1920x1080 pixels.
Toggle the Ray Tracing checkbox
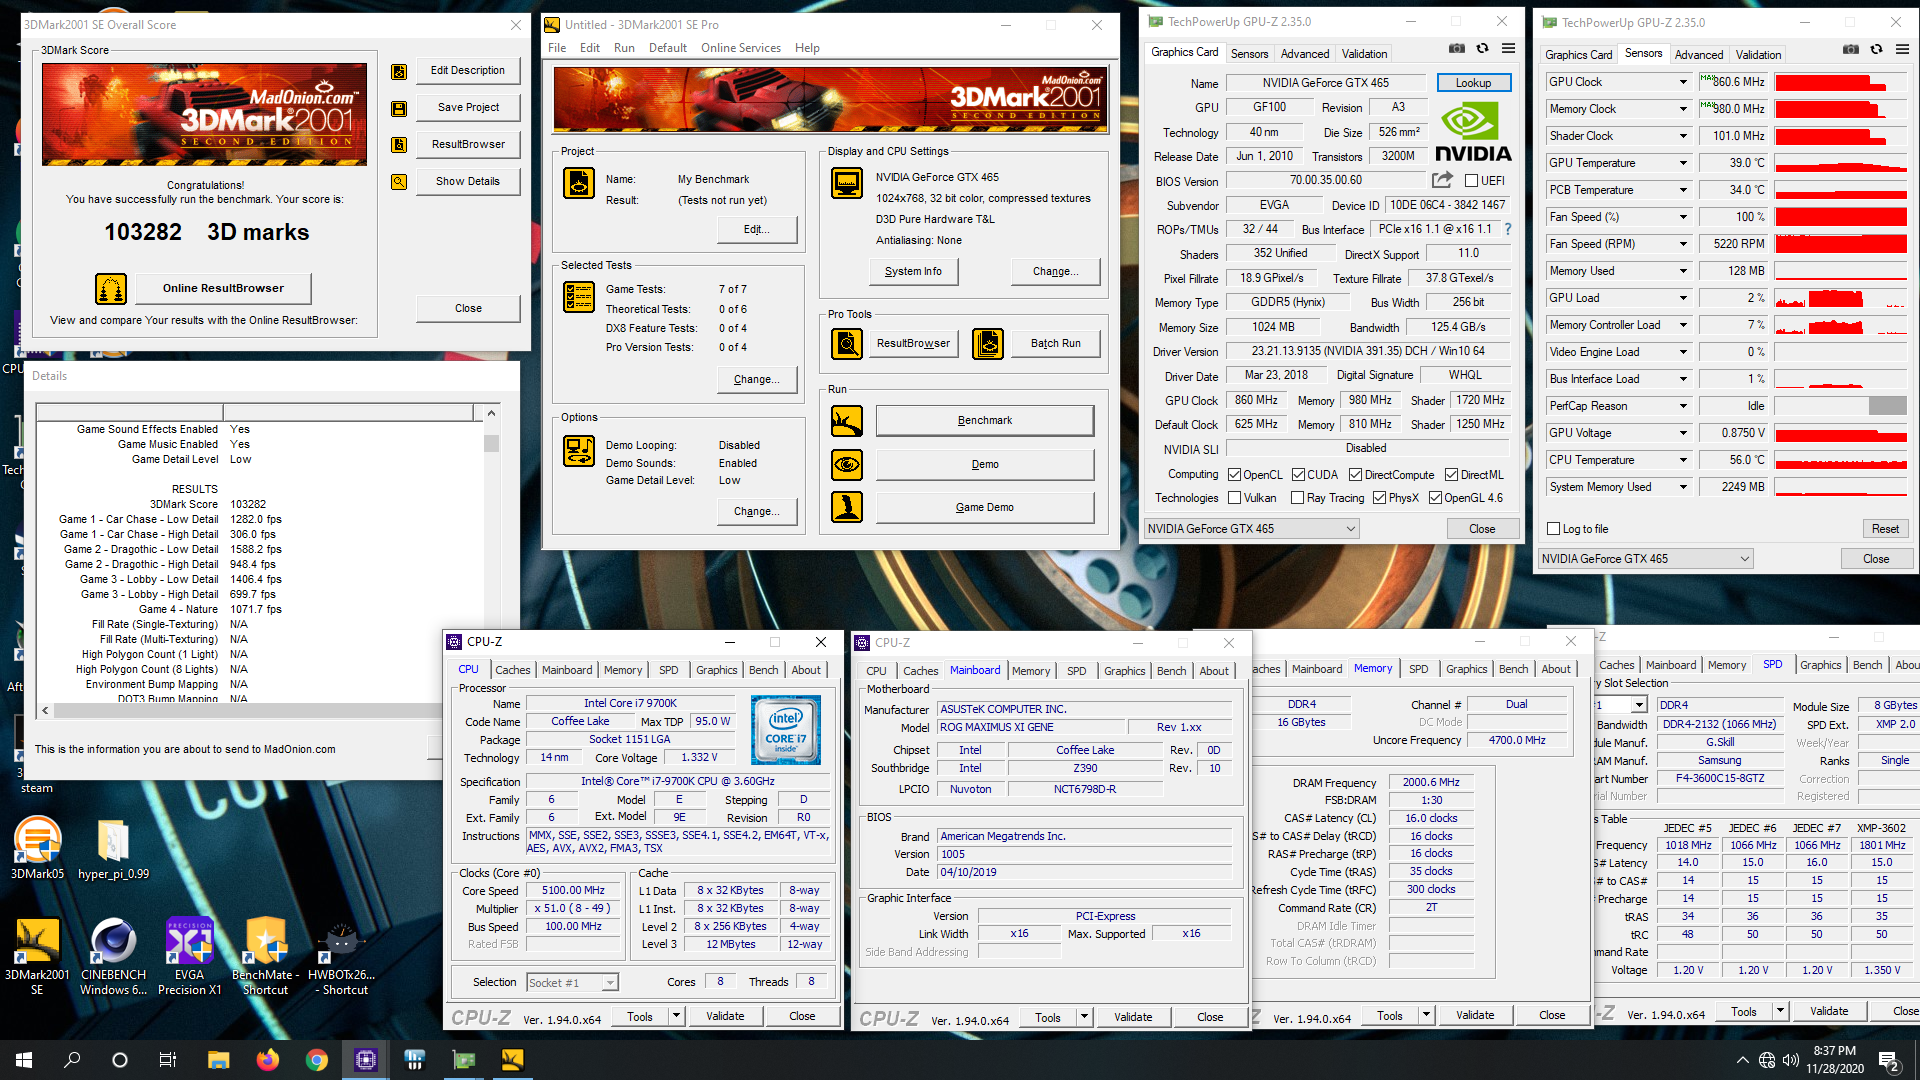pos(1297,498)
